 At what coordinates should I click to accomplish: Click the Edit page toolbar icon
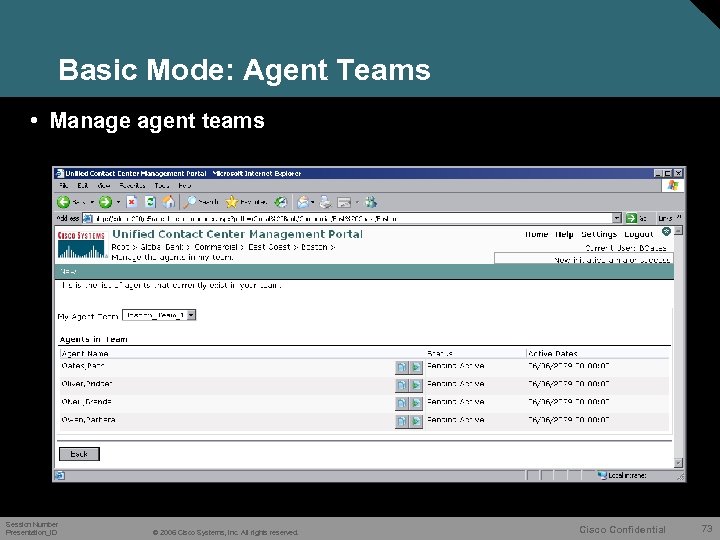[344, 202]
